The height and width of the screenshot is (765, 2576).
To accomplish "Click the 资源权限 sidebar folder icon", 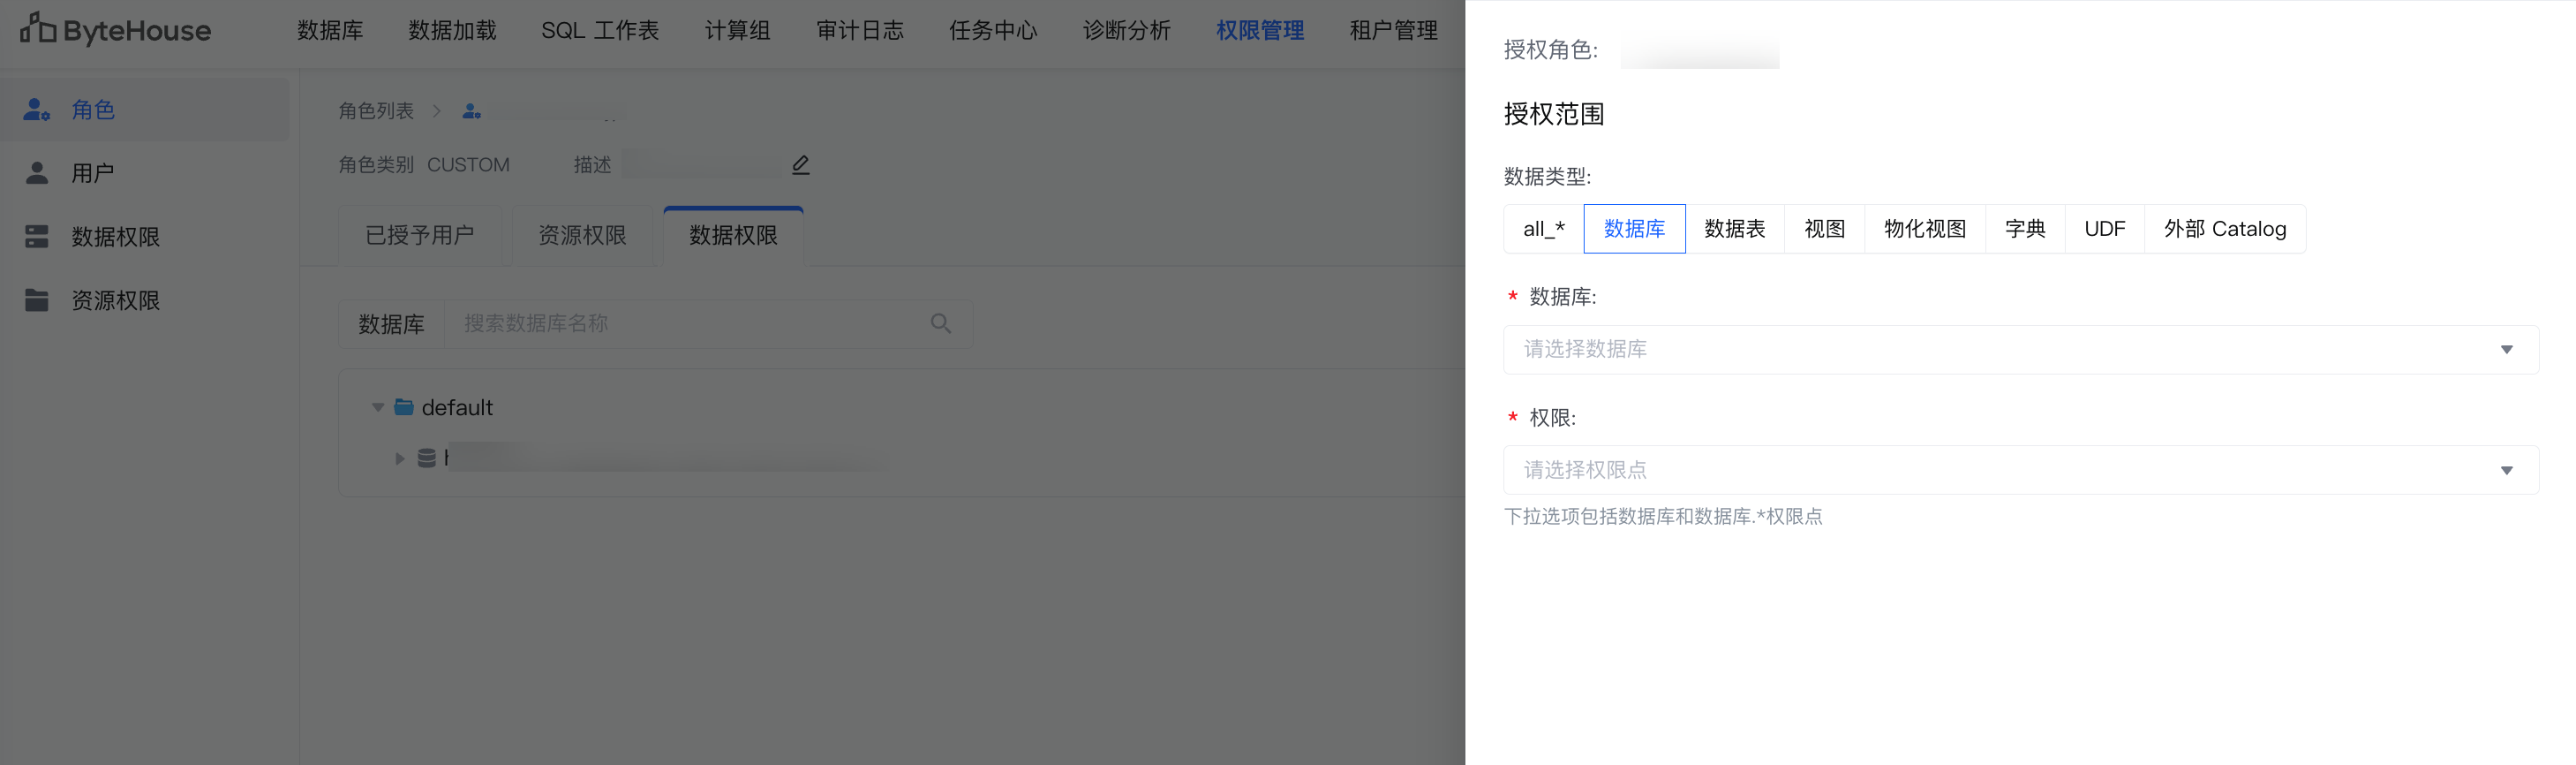I will pyautogui.click(x=37, y=300).
